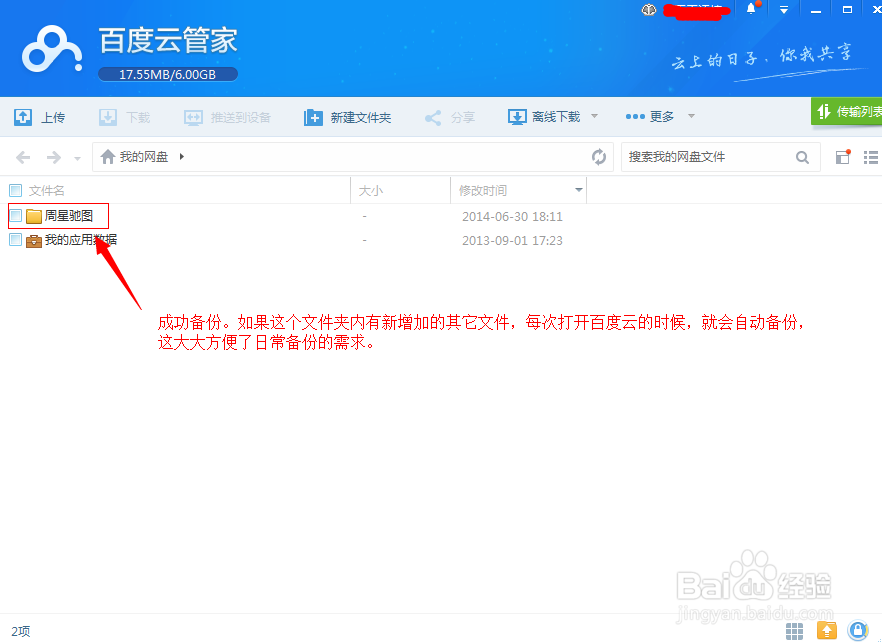This screenshot has width=882, height=644.
Task: Expand the arrow after 我的网盘
Action: [x=182, y=156]
